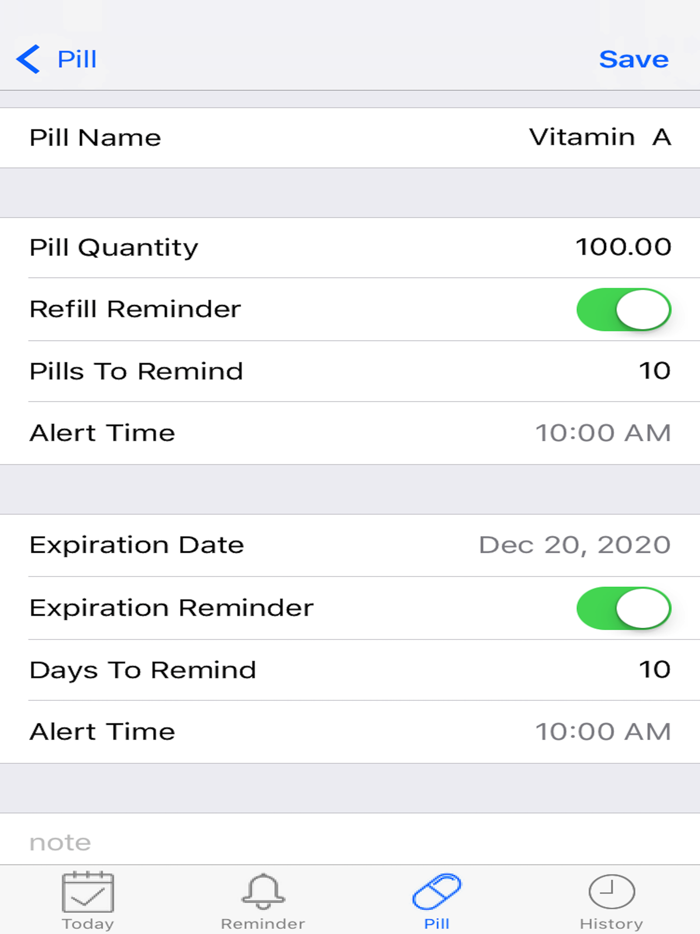Viewport: 700px width, 934px height.
Task: Disable the Expiration Reminder switch
Action: pos(622,607)
